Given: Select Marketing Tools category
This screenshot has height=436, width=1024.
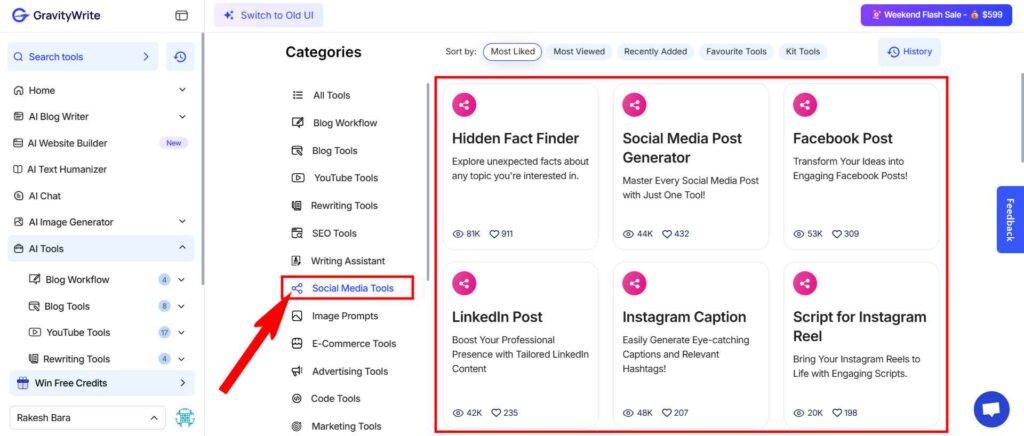Looking at the screenshot, I should click(x=336, y=426).
